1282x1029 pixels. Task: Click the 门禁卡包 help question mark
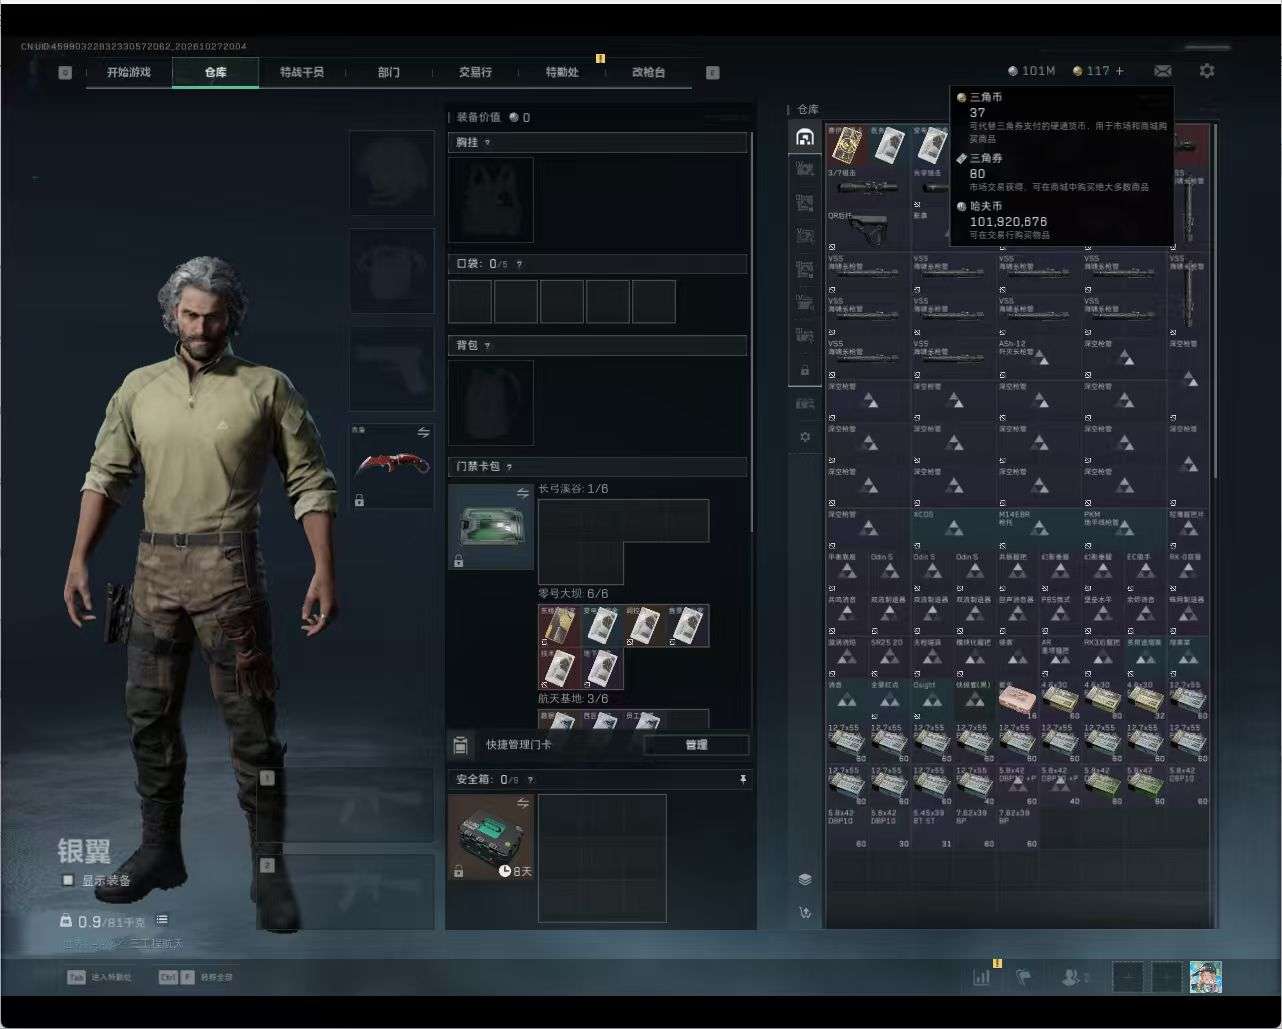(509, 467)
